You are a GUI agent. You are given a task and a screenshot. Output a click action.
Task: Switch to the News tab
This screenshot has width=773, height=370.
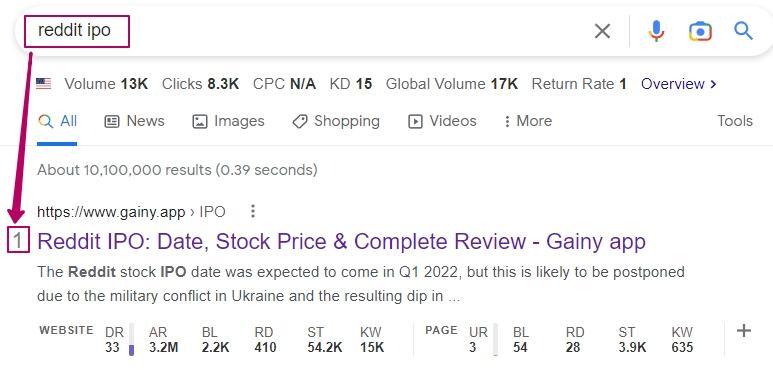click(135, 121)
